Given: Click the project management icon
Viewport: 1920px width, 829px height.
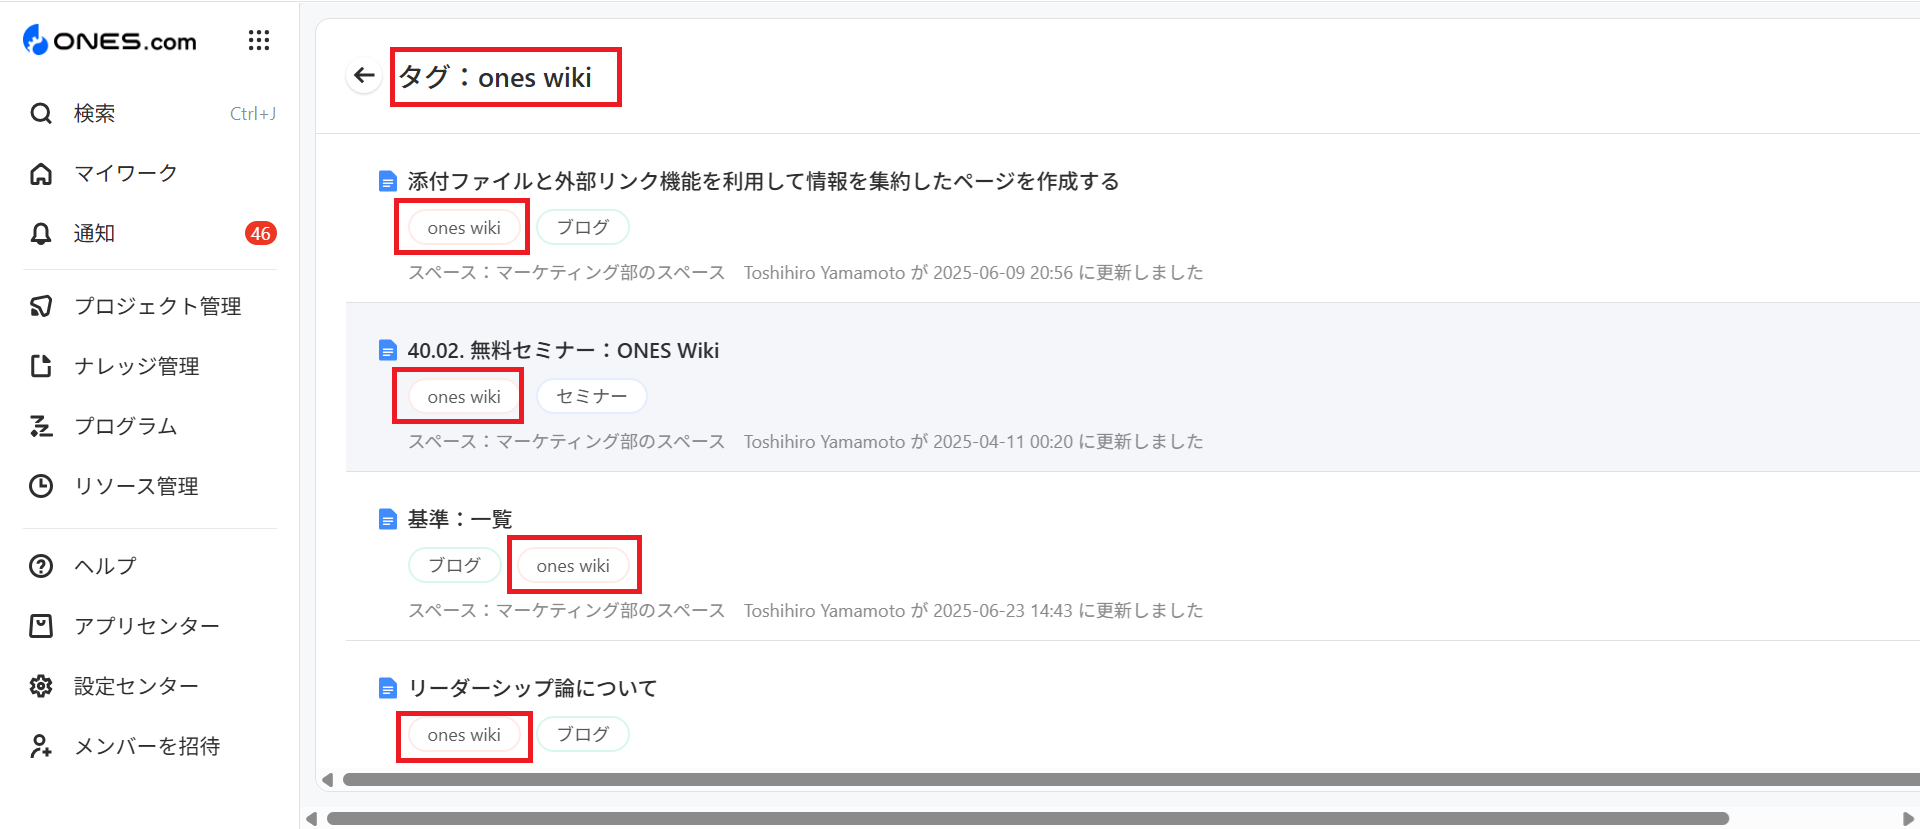Looking at the screenshot, I should (41, 306).
